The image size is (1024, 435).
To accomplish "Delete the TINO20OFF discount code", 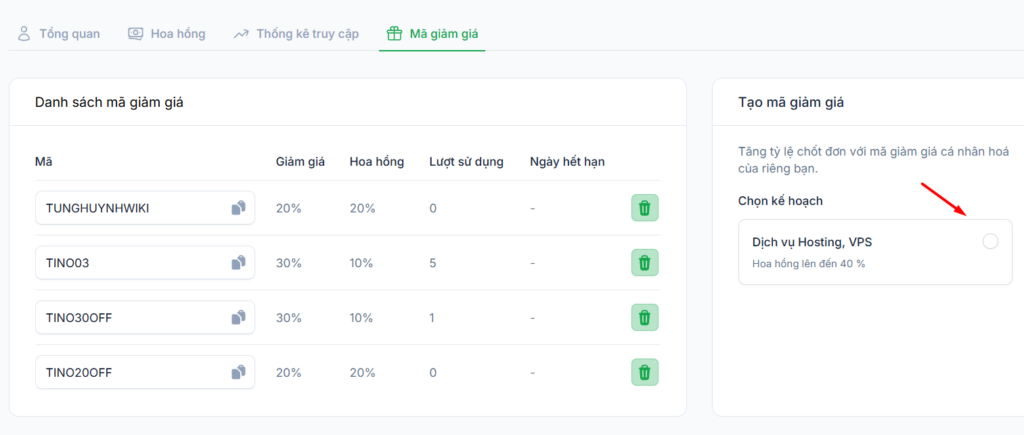I will click(x=645, y=372).
